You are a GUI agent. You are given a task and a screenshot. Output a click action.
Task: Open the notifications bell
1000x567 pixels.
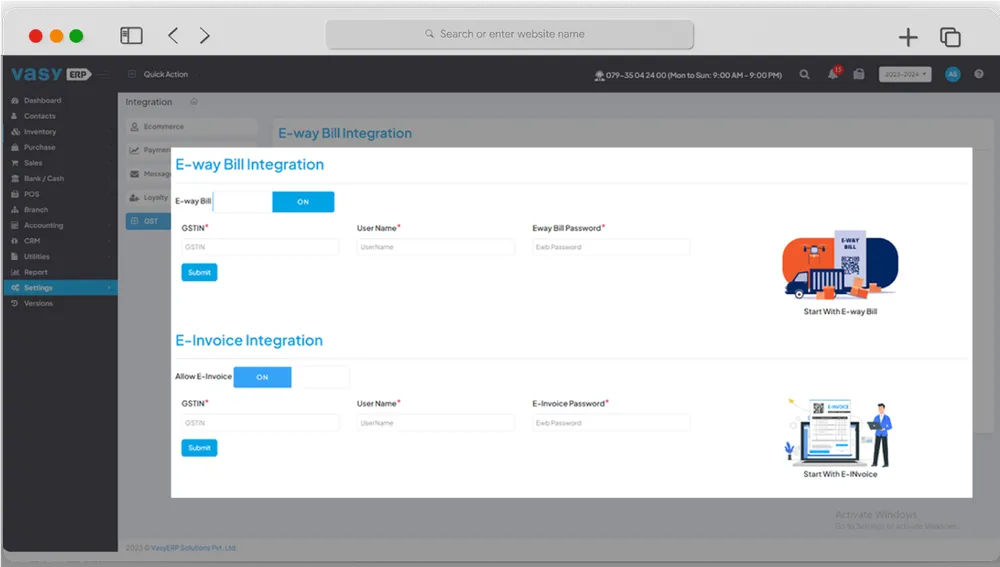tap(834, 74)
